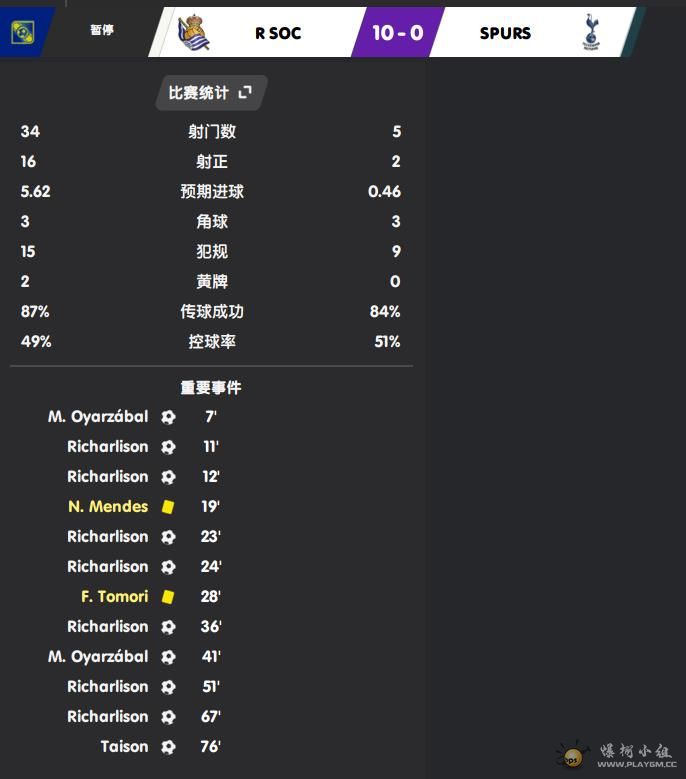This screenshot has height=779, width=686.
Task: Open the 比赛统计 match stats panel
Action: [199, 93]
